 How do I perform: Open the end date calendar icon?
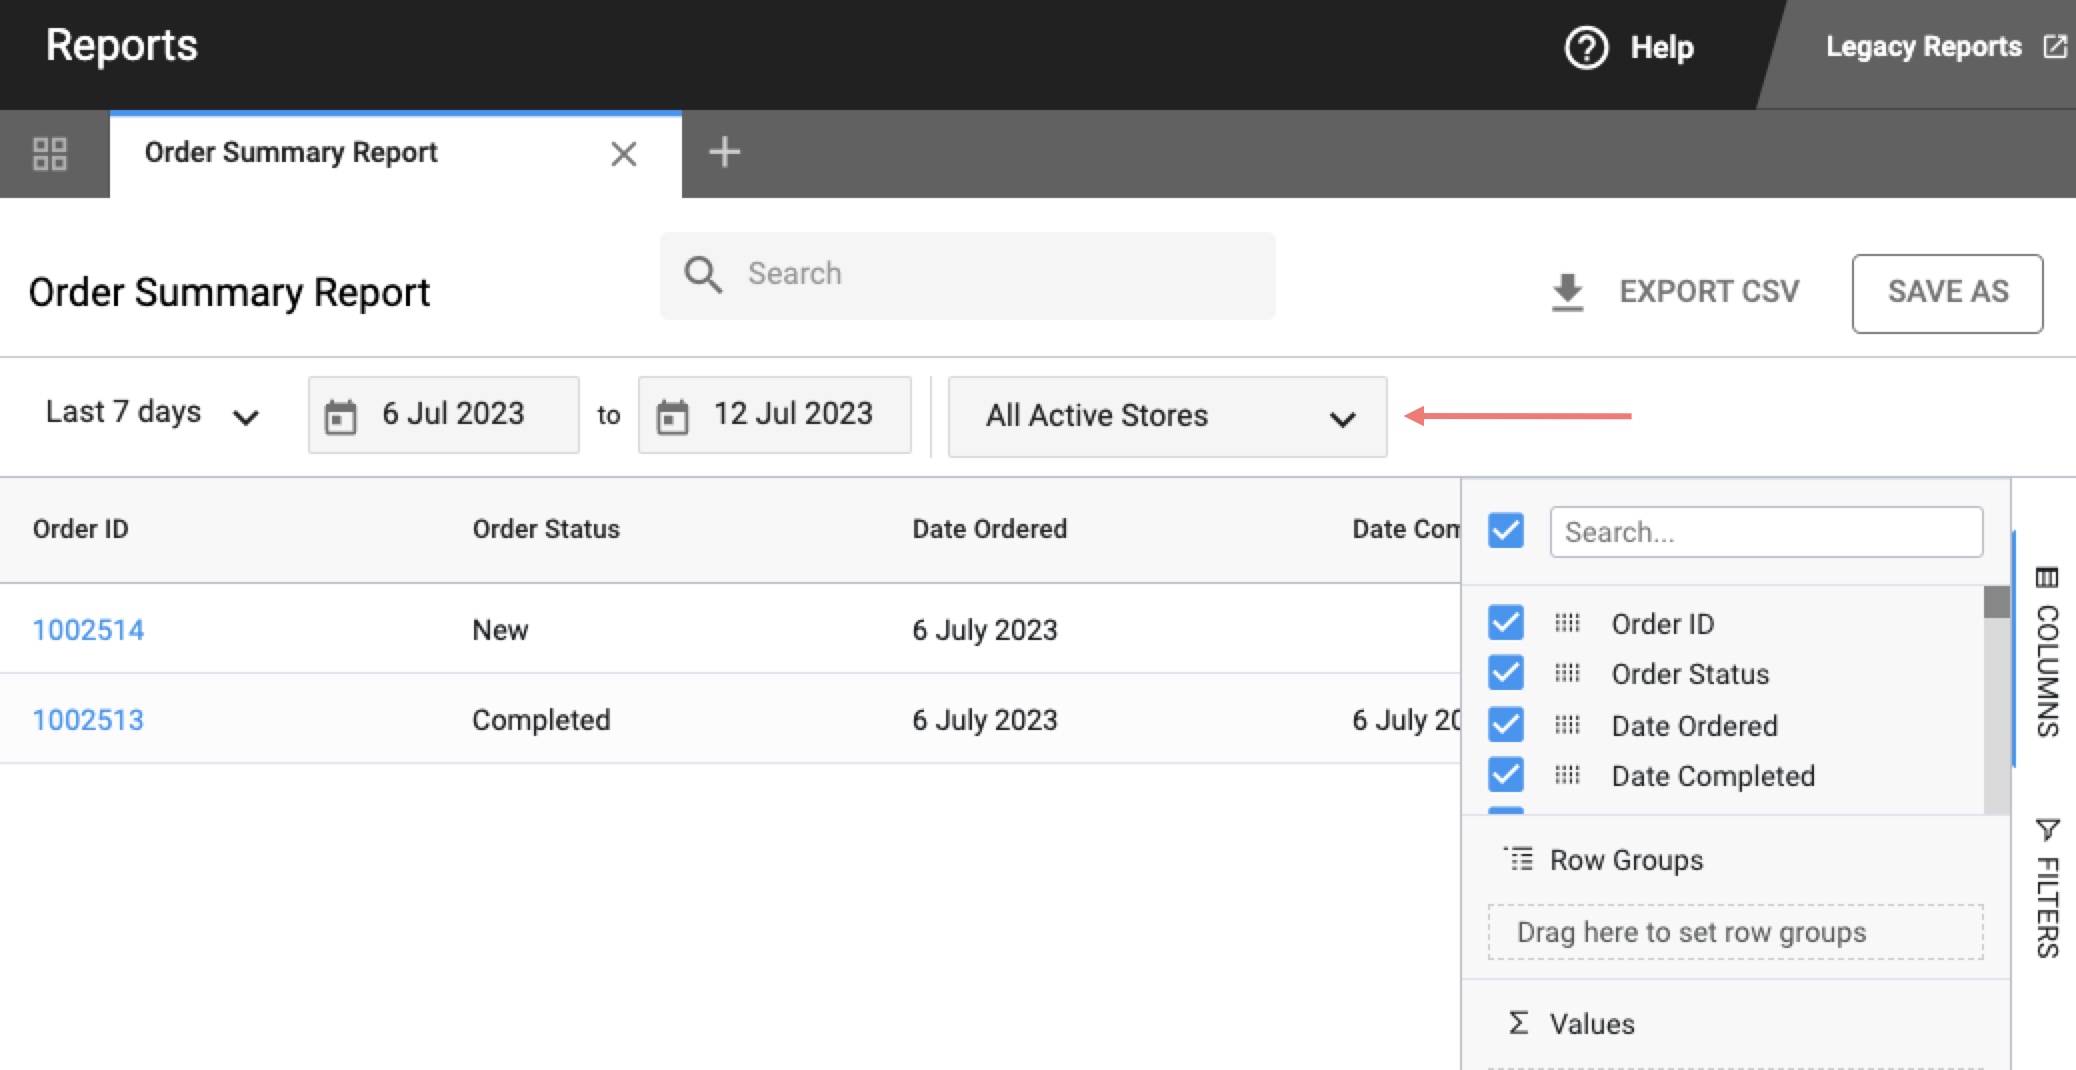[672, 416]
